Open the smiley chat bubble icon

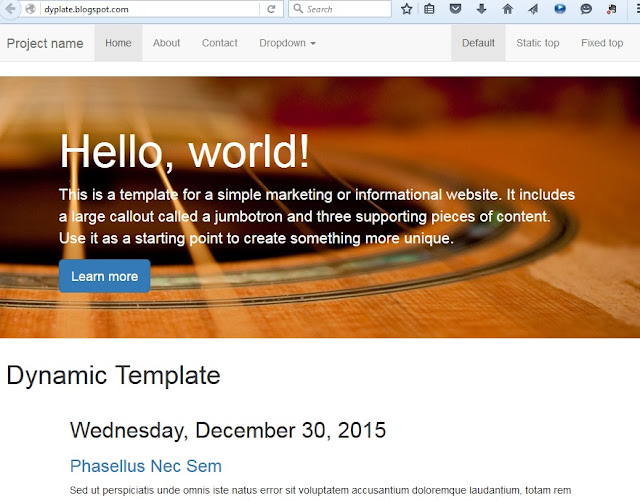pyautogui.click(x=586, y=9)
